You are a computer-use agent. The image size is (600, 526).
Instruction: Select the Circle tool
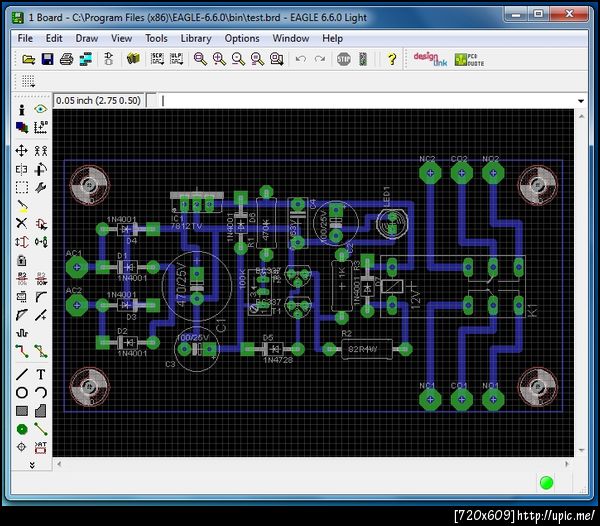tap(22, 392)
